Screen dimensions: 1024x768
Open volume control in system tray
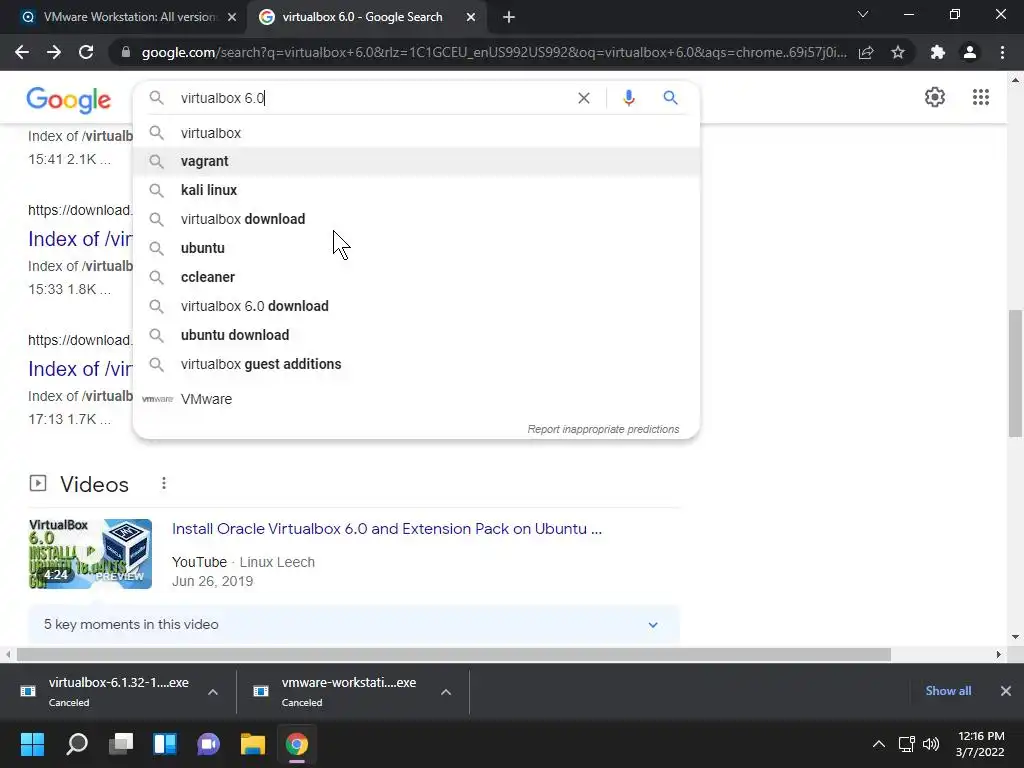tap(931, 744)
